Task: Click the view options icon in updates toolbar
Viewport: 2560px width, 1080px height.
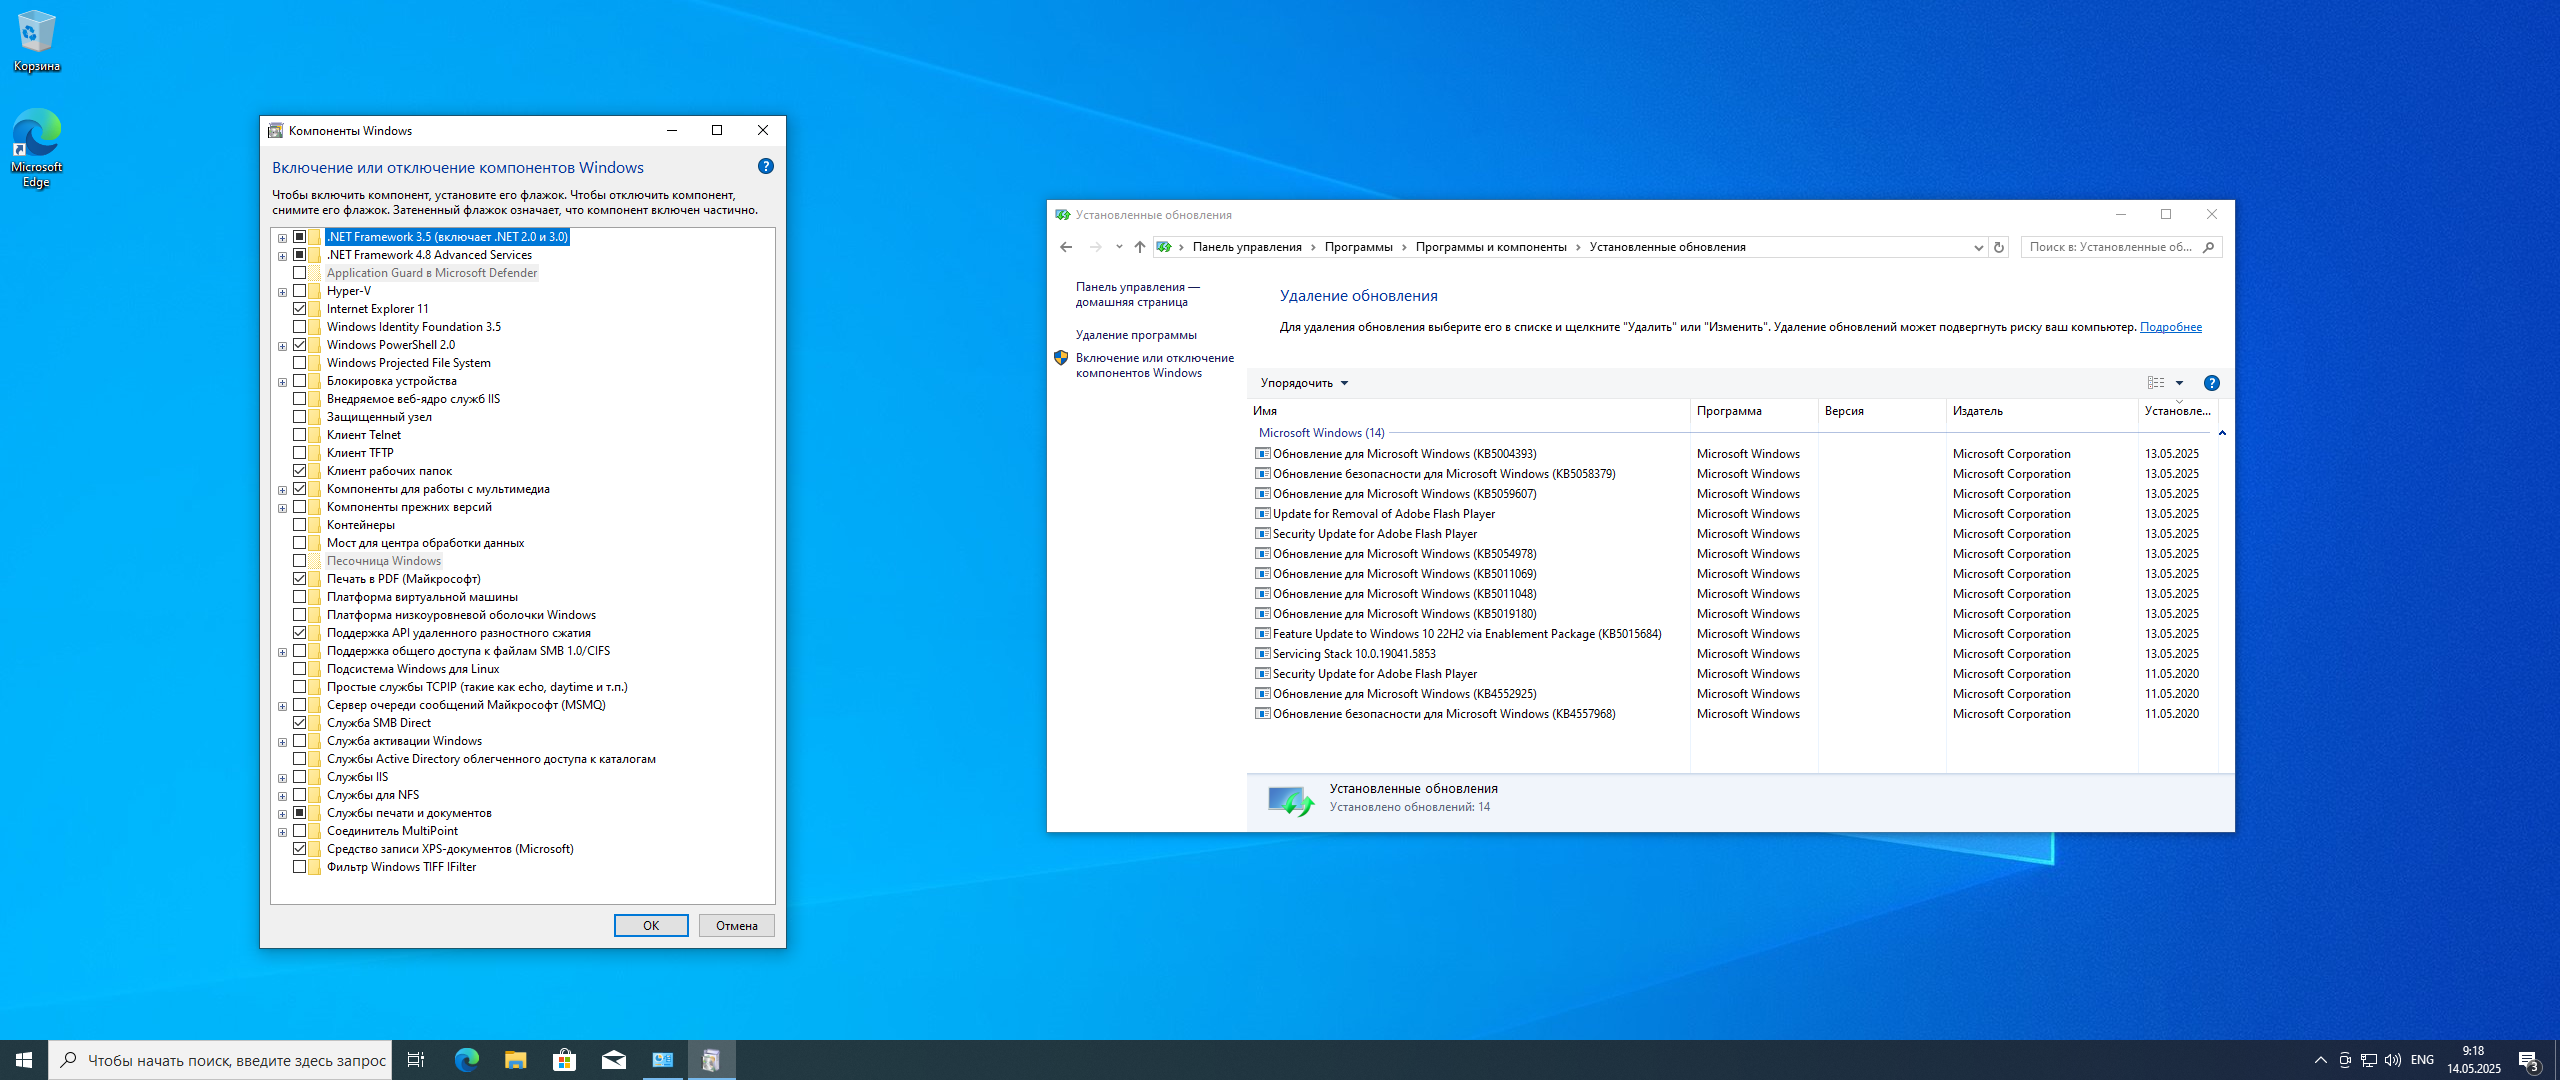Action: pos(2156,383)
